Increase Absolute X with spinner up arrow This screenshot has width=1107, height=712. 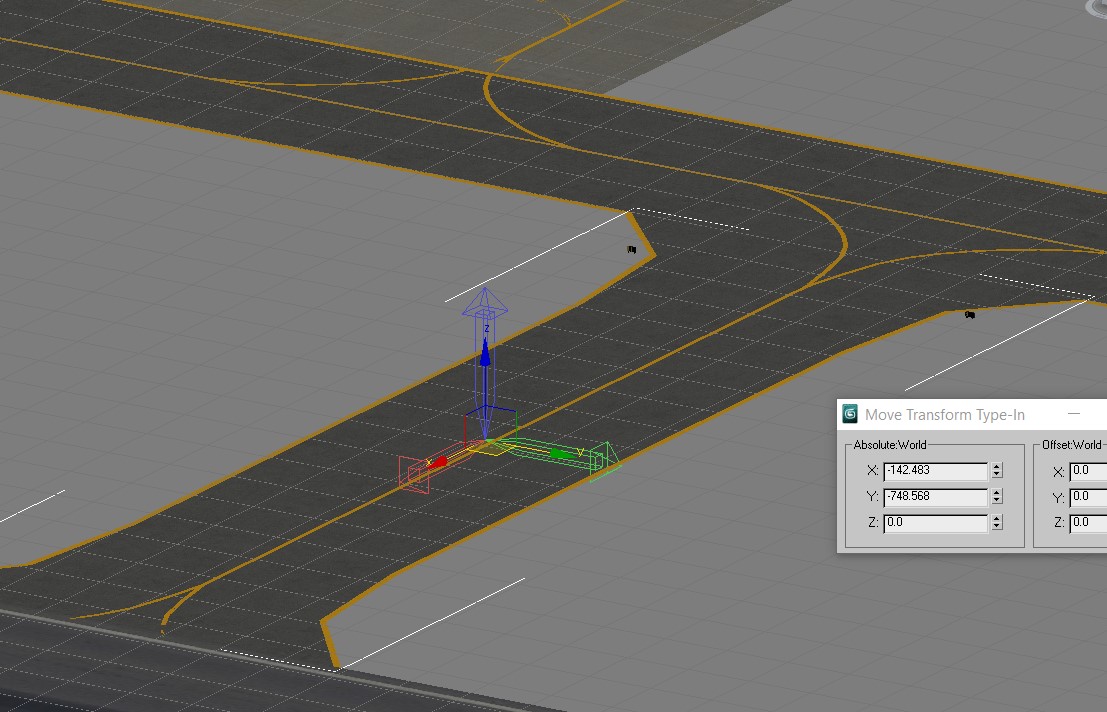pyautogui.click(x=997, y=466)
